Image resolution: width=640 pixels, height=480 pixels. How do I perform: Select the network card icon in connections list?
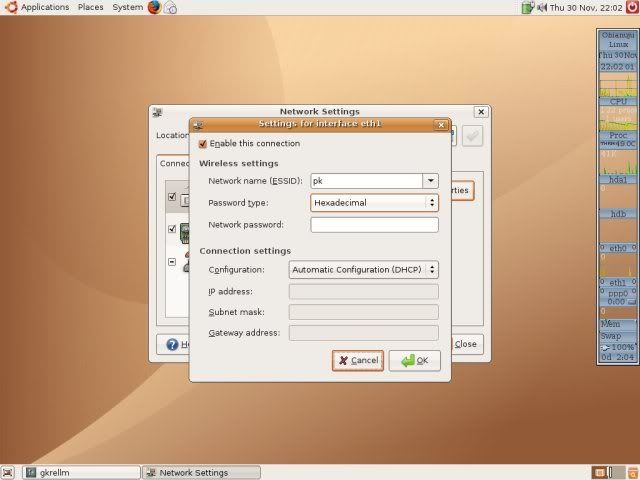click(184, 233)
